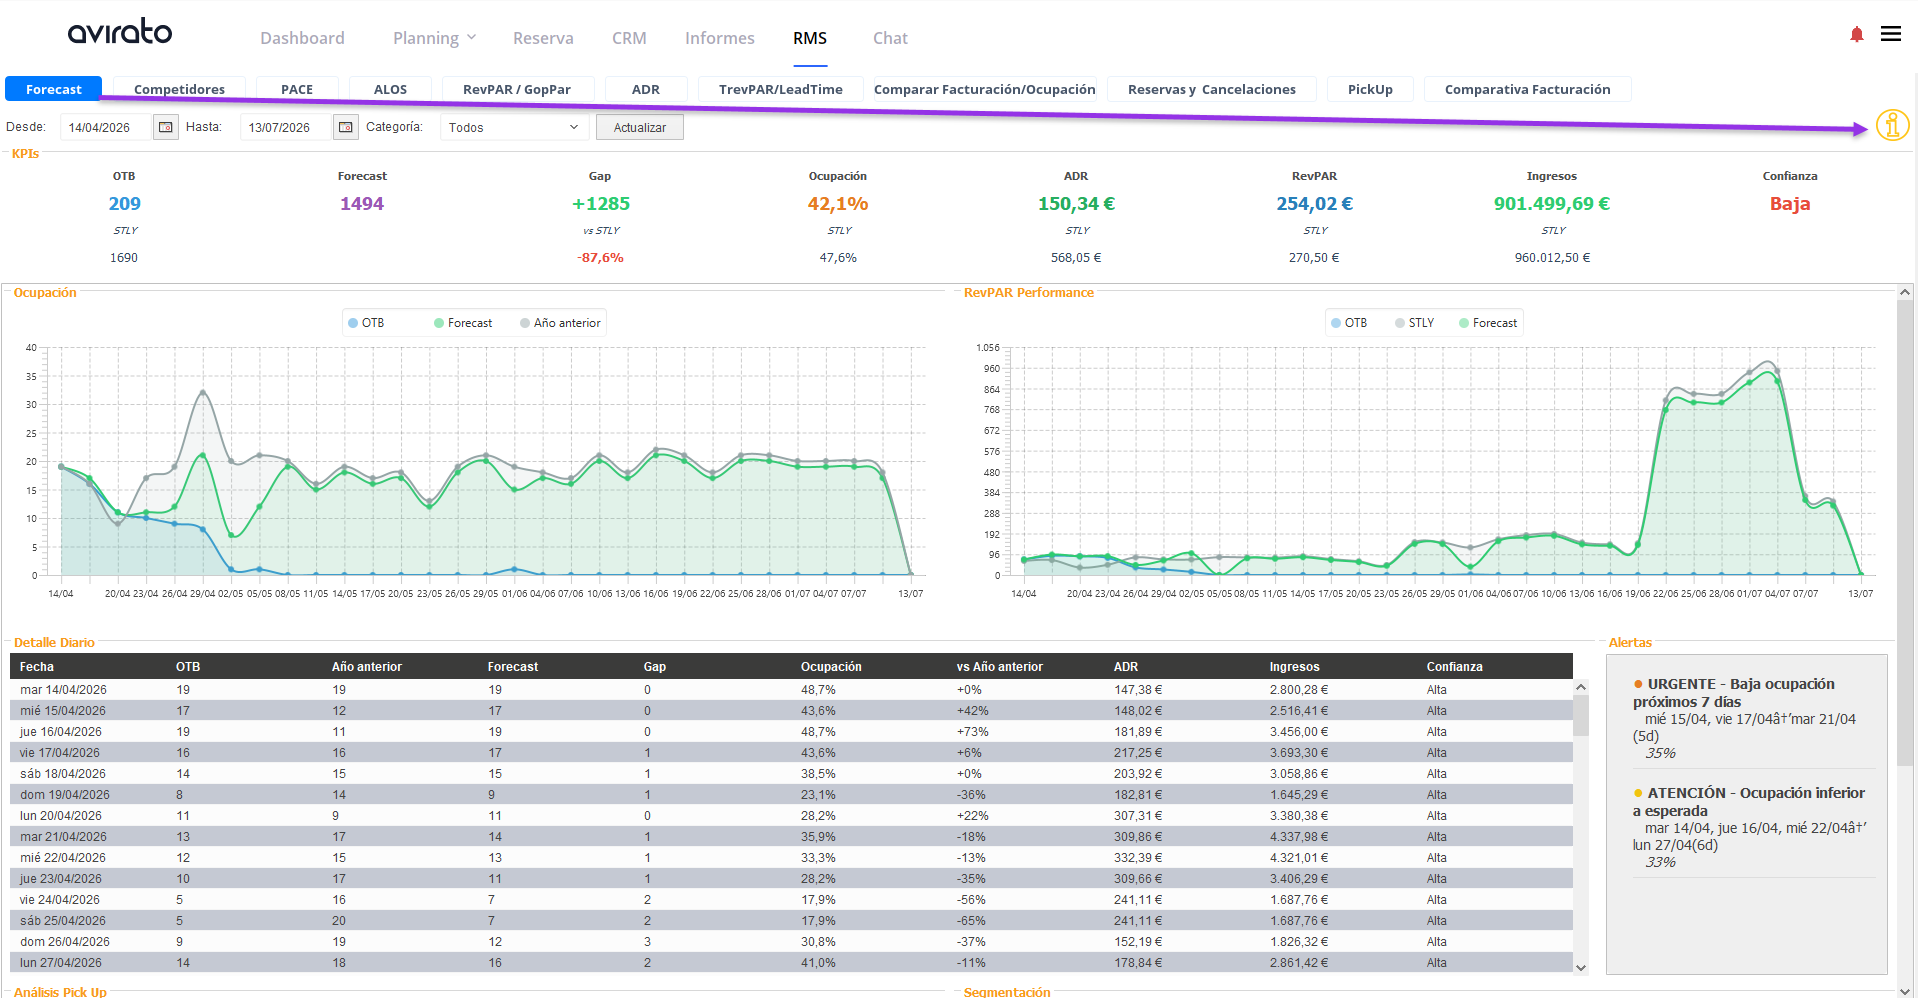Image resolution: width=1918 pixels, height=998 pixels.
Task: Open the Dashboard section
Action: (302, 38)
